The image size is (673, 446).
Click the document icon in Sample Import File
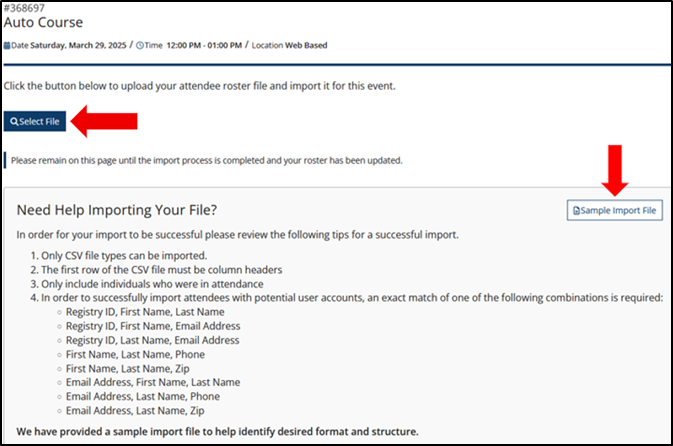pos(576,210)
